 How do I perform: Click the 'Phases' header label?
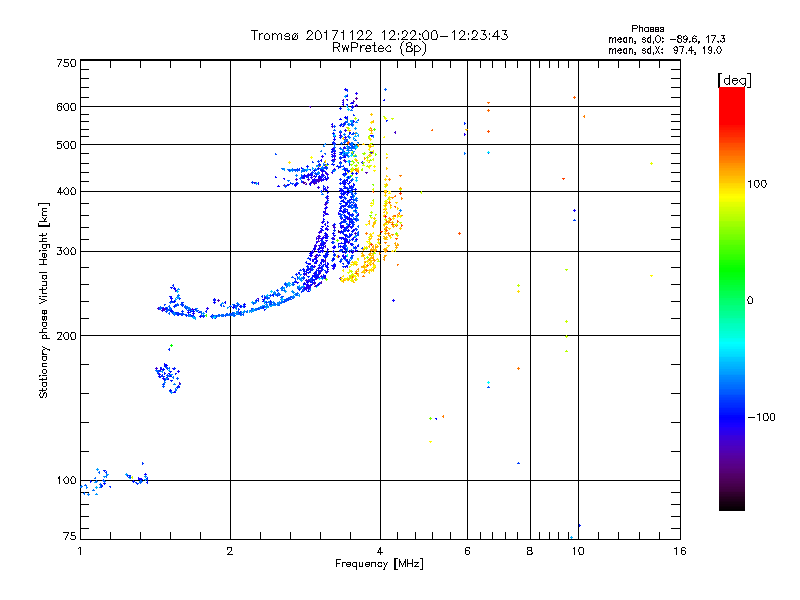[647, 29]
